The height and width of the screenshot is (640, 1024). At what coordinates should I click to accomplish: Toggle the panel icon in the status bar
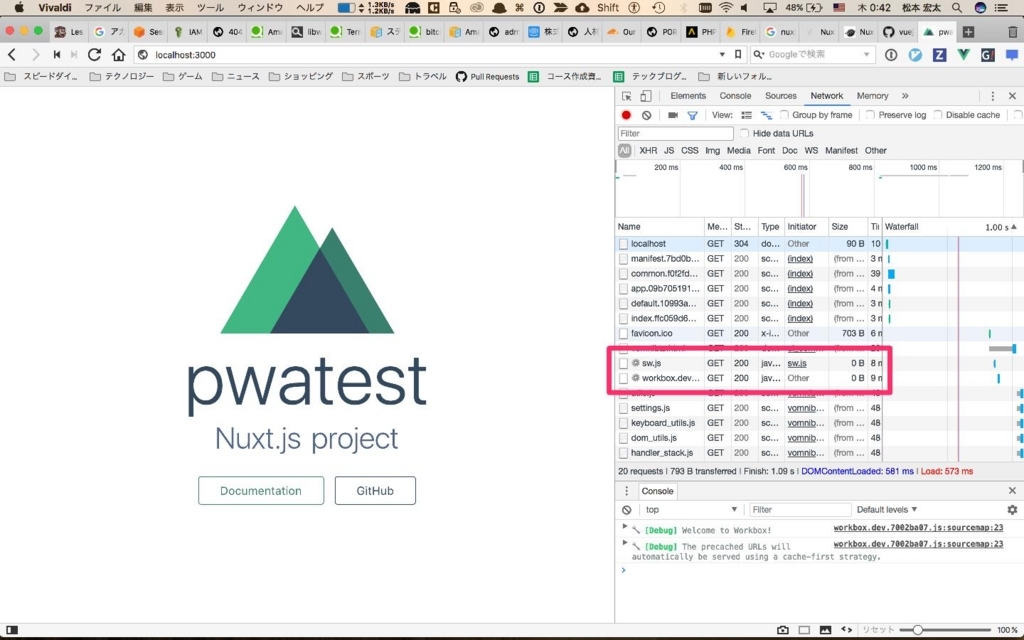(x=12, y=630)
